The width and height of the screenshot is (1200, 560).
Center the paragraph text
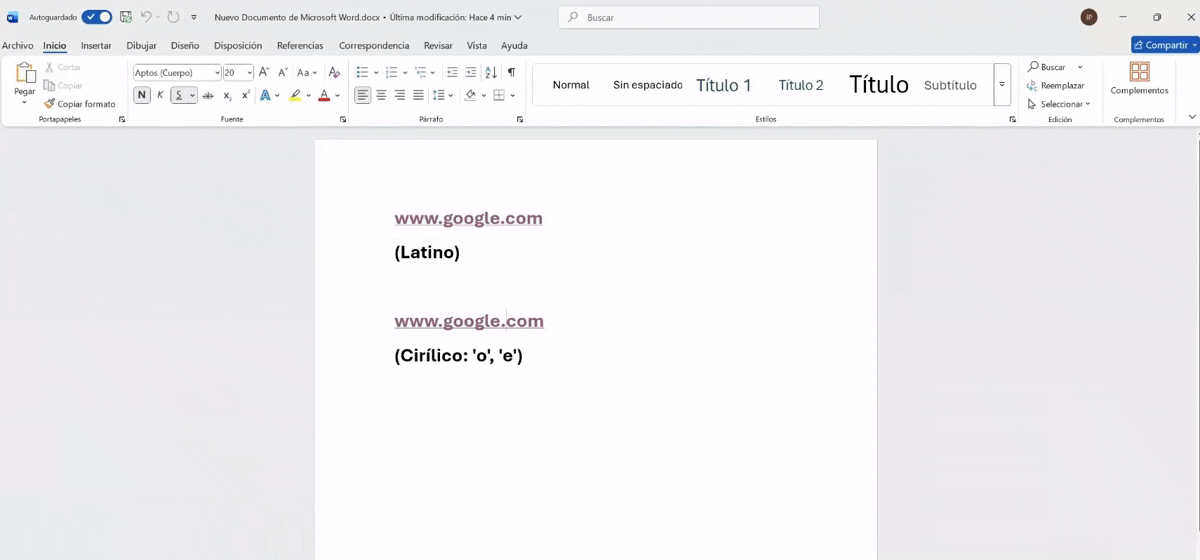[x=381, y=96]
